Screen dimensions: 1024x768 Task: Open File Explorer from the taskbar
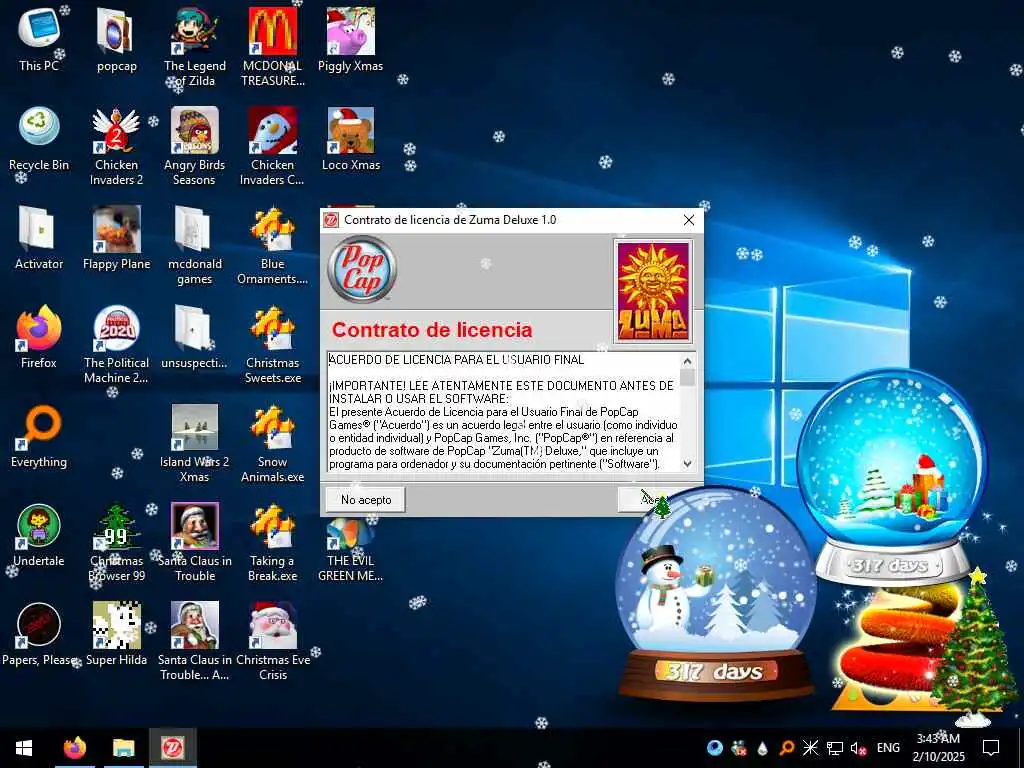123,748
